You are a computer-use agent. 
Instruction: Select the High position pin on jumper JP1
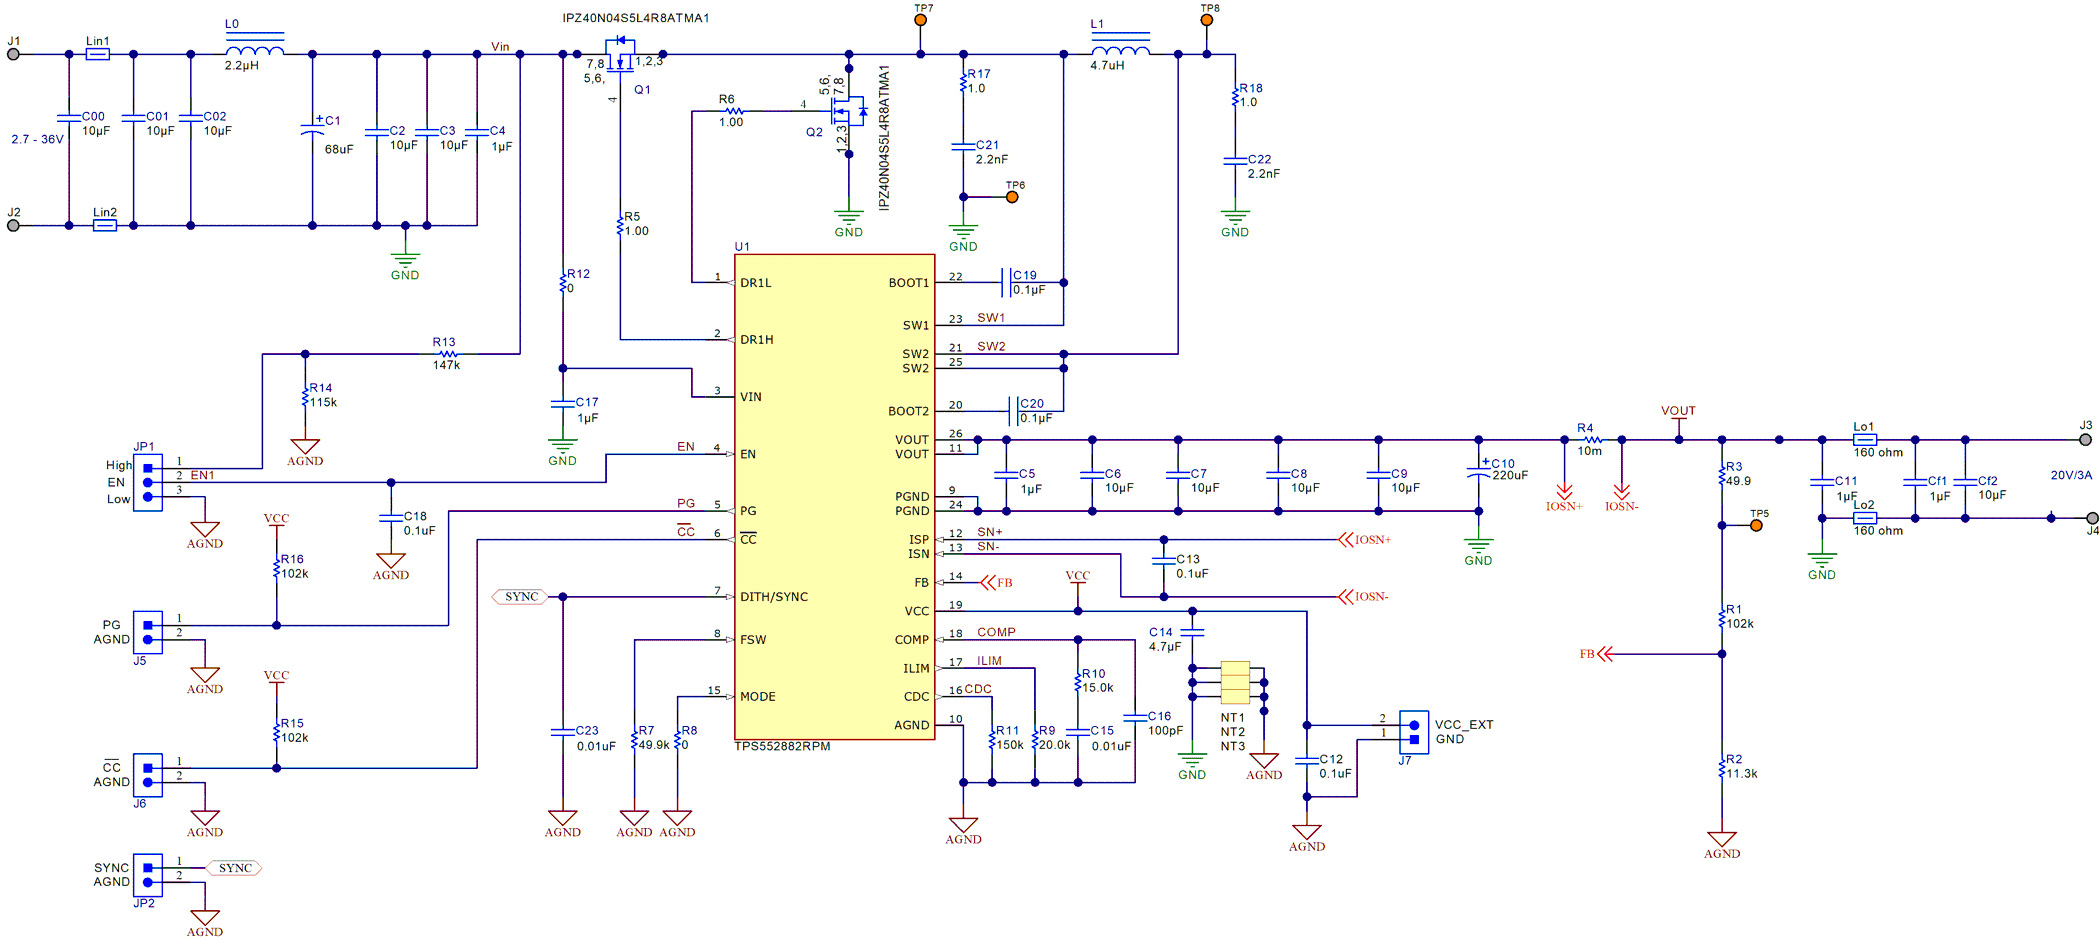(146, 465)
